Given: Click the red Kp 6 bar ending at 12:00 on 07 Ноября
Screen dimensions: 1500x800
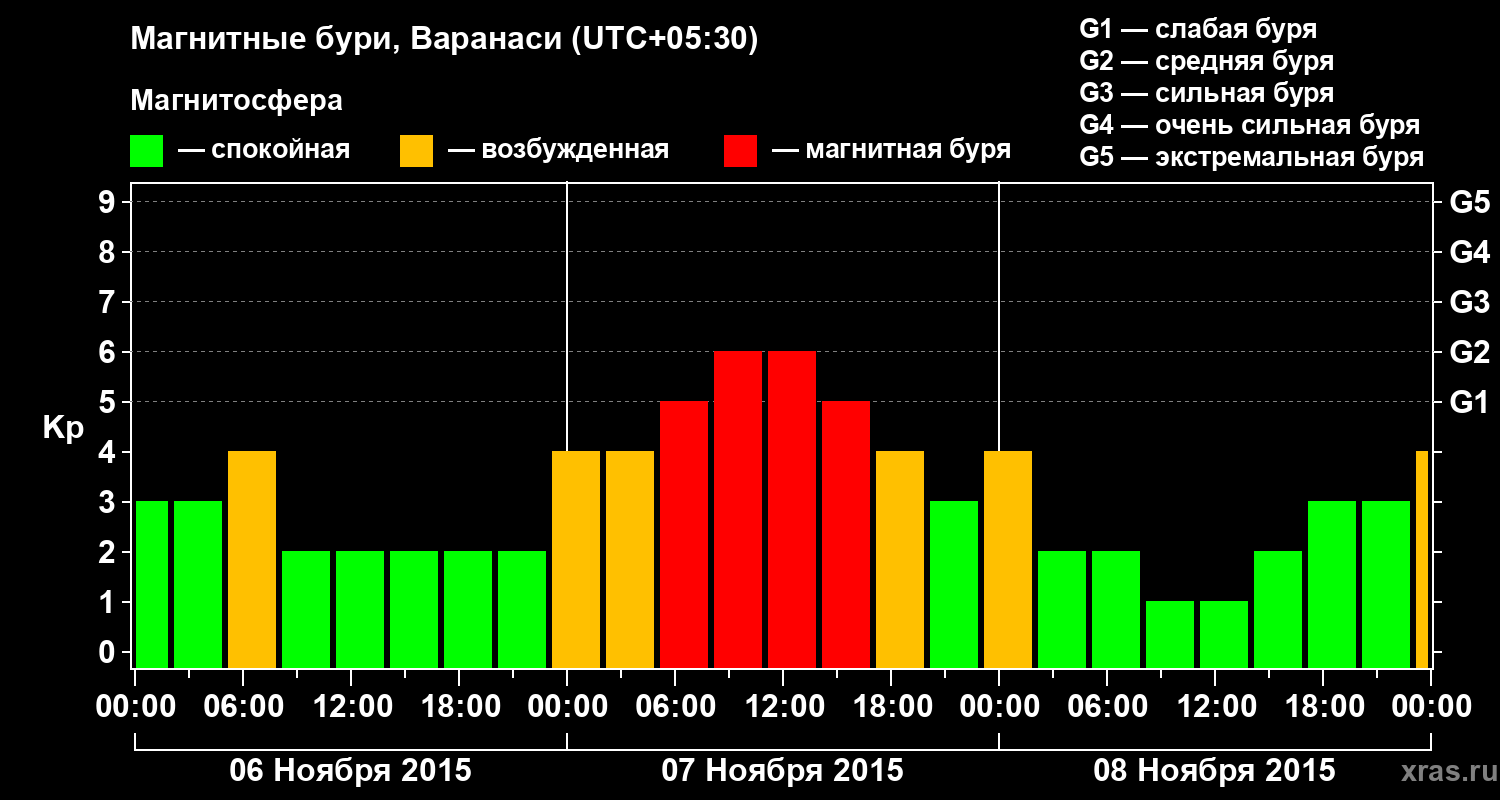Looking at the screenshot, I should 738,510.
